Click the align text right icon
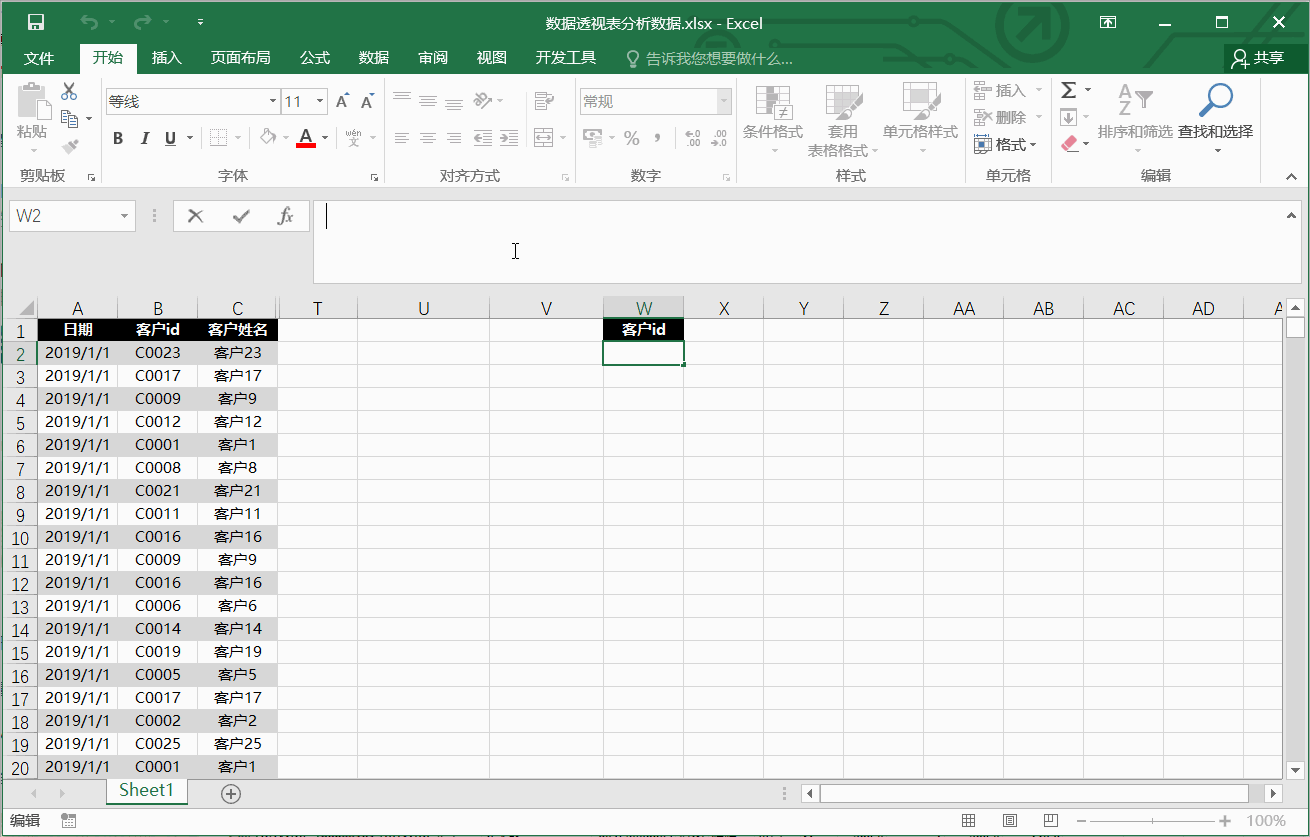This screenshot has width=1310, height=837. [x=454, y=137]
